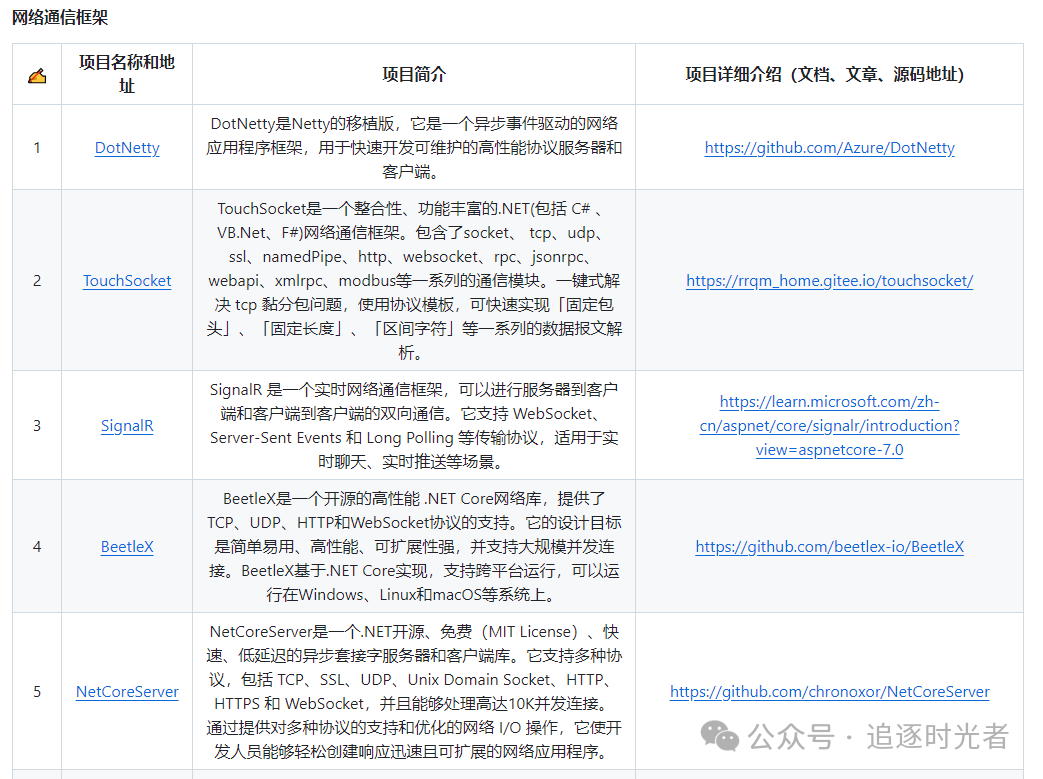Screen dimensions: 1043x779
Task: Click the 项目名称和地址 column header
Action: 127,74
